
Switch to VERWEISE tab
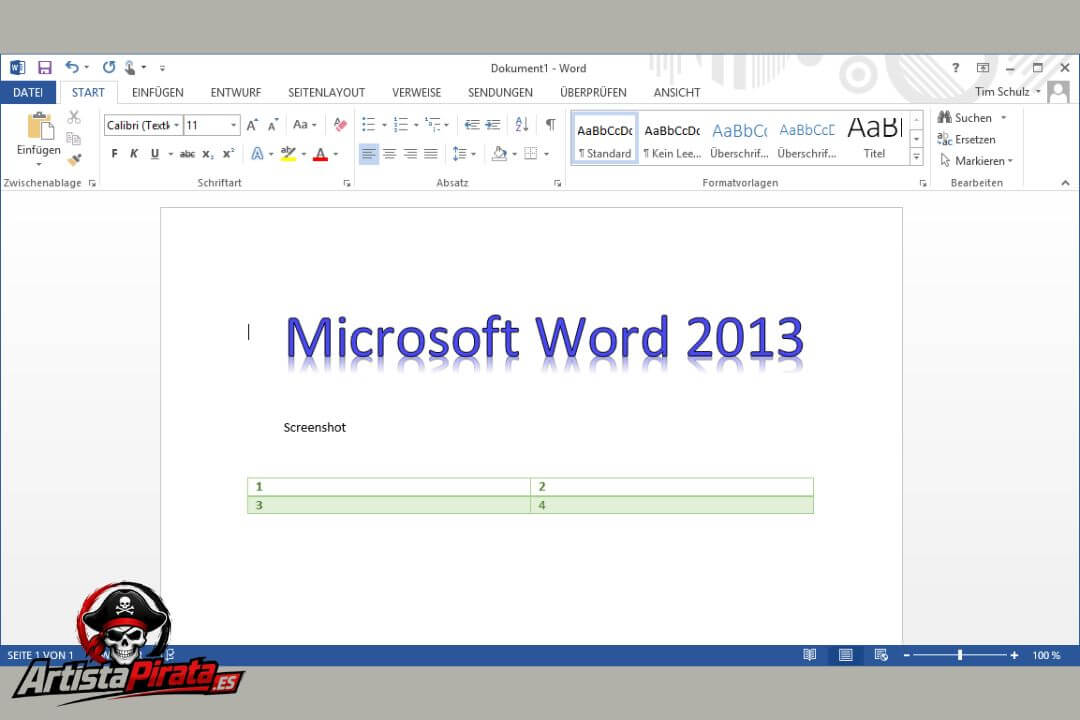[417, 92]
